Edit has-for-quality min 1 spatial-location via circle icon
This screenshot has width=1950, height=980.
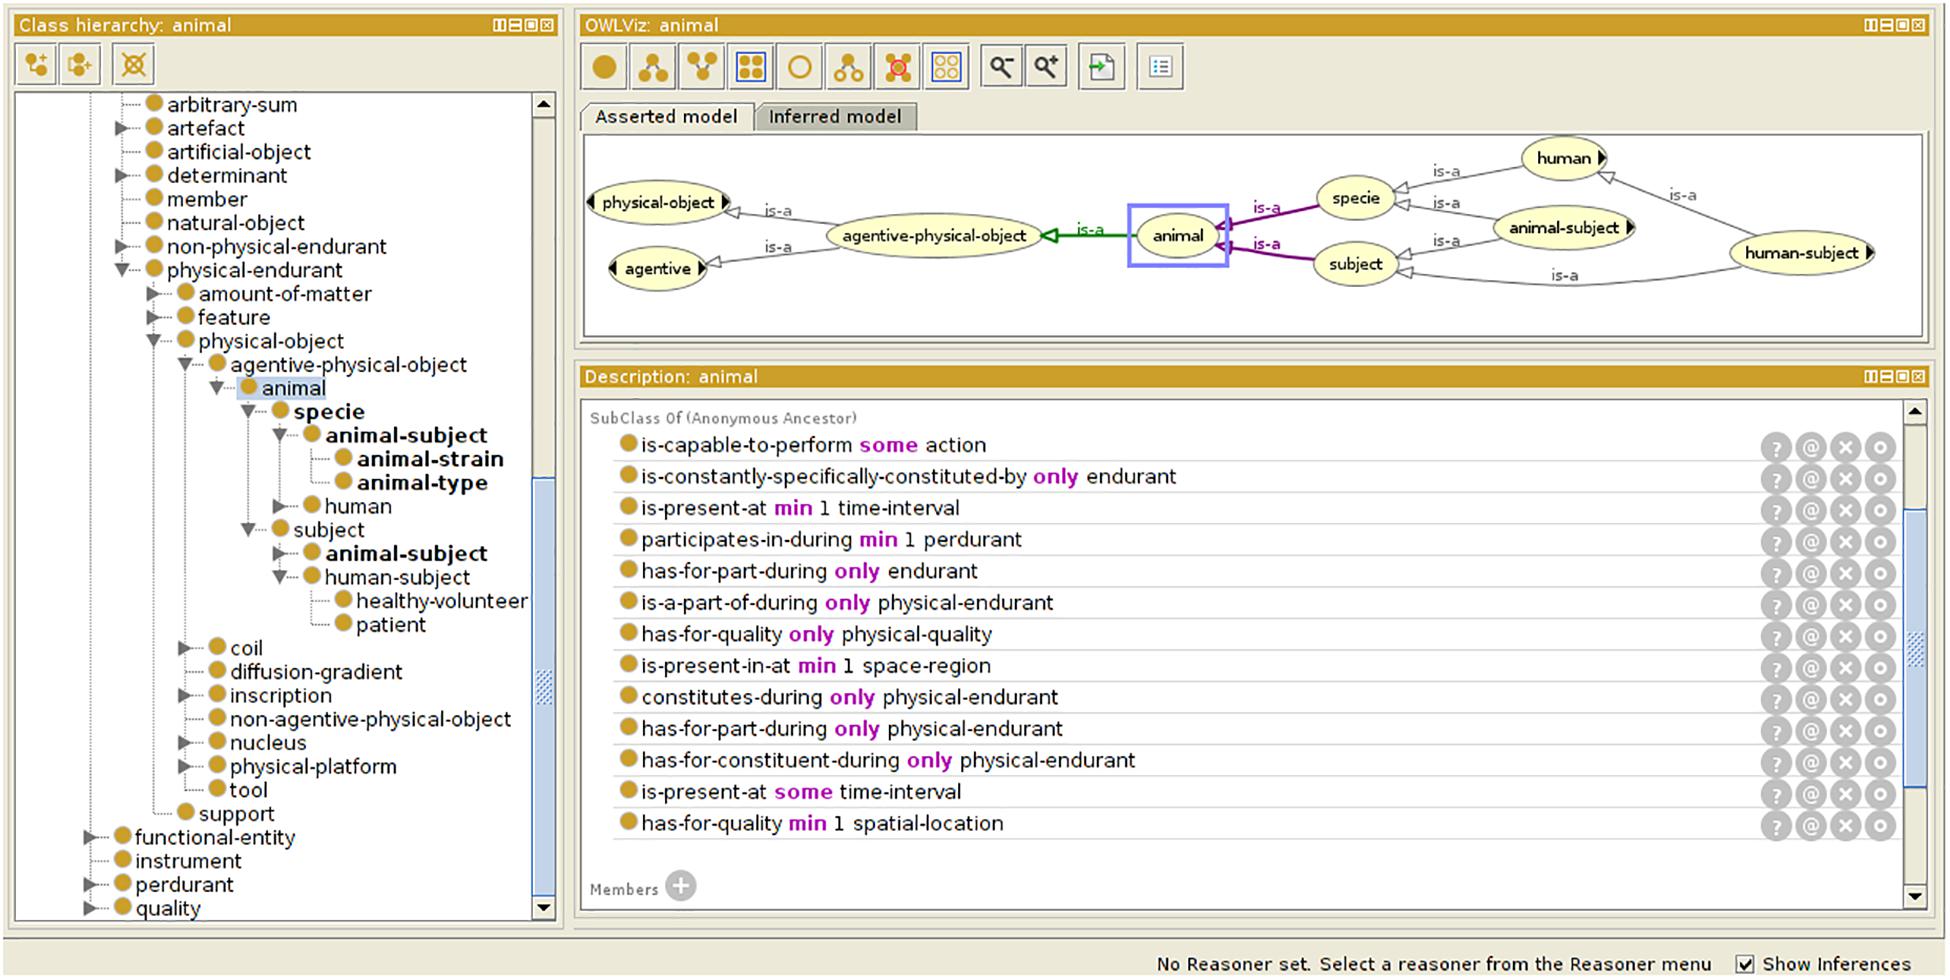(1881, 826)
